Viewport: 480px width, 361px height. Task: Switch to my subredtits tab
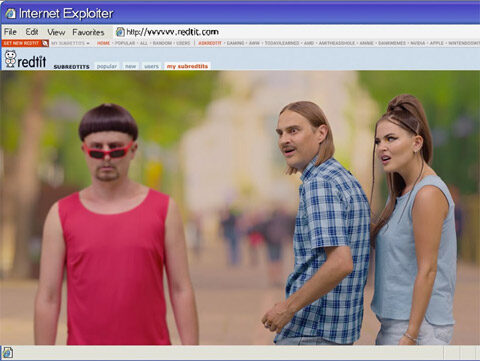click(x=187, y=66)
